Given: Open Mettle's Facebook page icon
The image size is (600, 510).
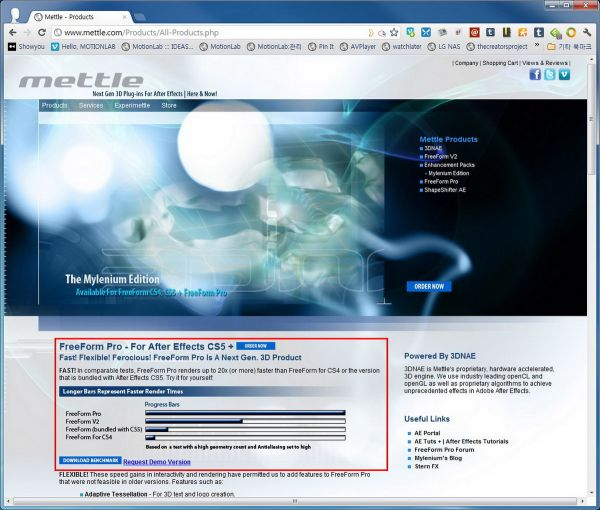Looking at the screenshot, I should click(535, 74).
